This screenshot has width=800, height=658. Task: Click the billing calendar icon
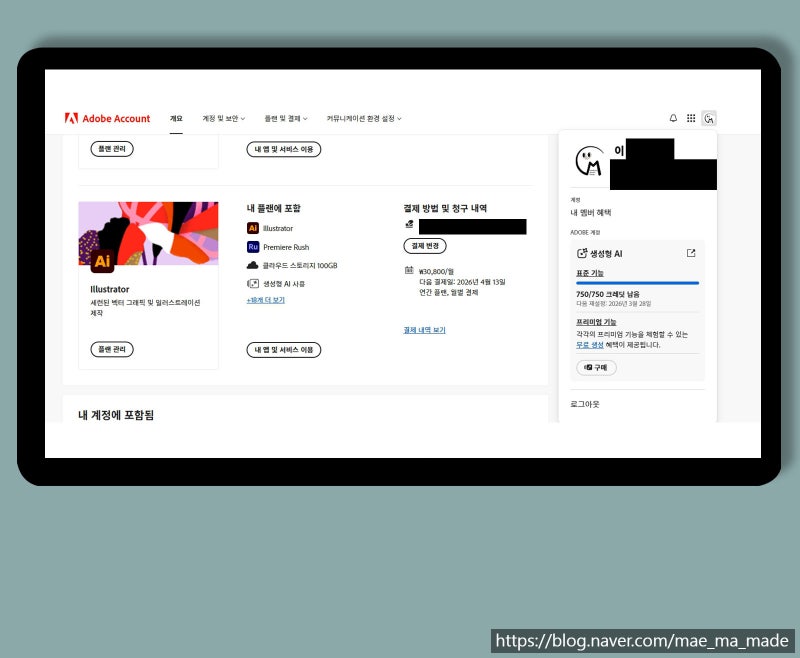coord(409,270)
